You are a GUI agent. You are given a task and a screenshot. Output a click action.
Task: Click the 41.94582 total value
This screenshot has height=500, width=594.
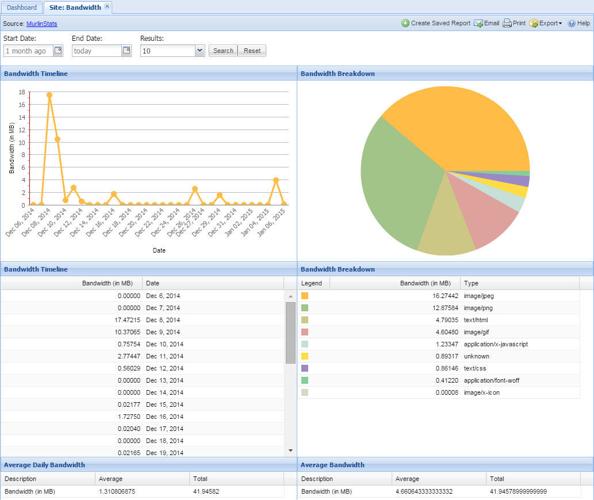tap(206, 492)
